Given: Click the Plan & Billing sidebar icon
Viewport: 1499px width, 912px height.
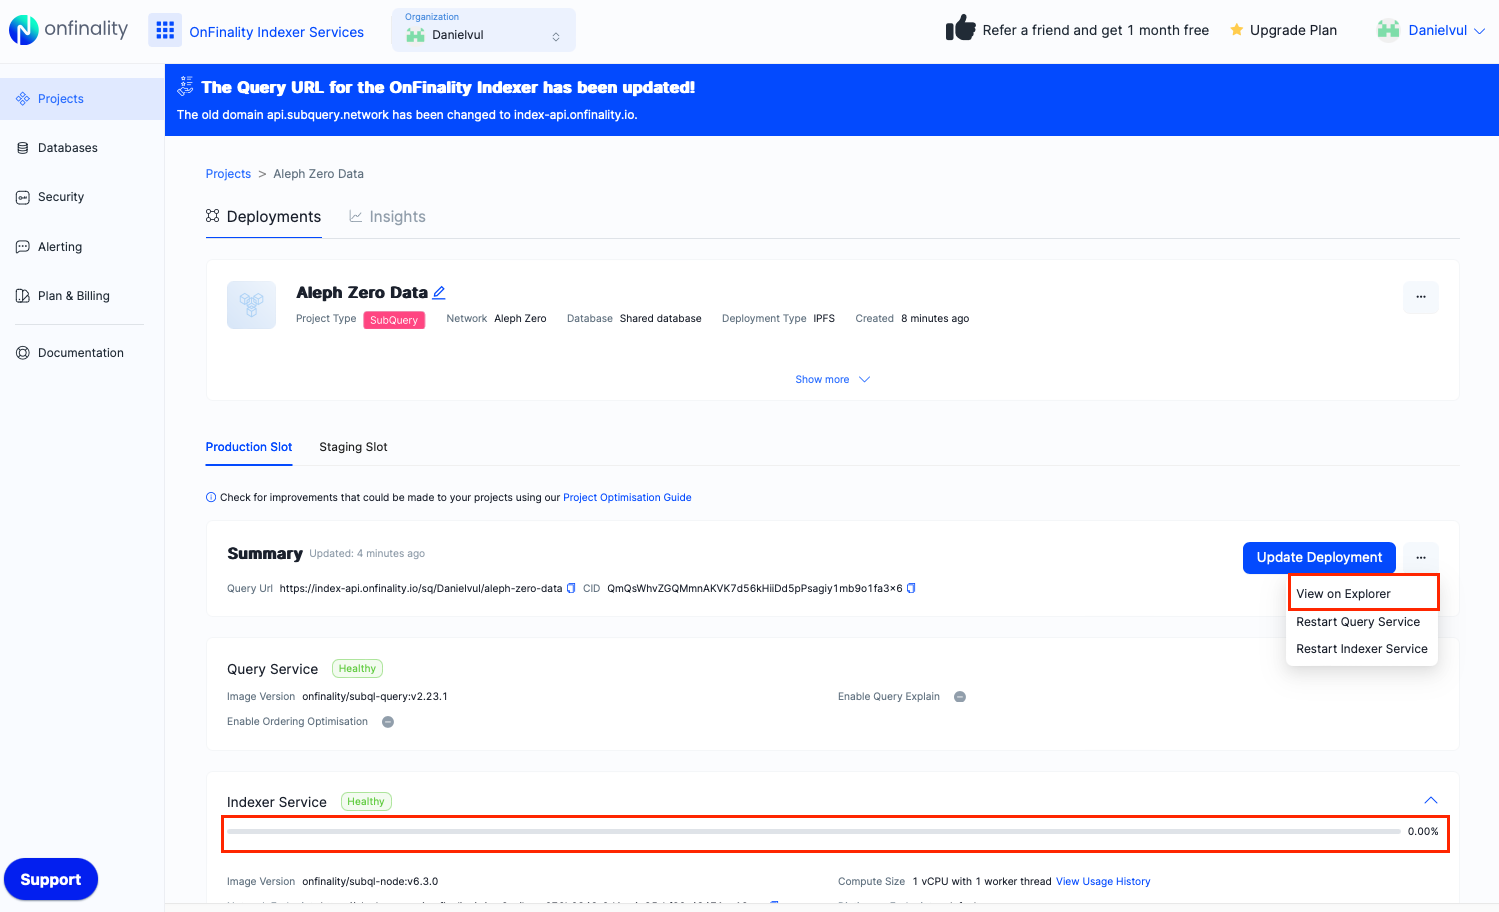Looking at the screenshot, I should pyautogui.click(x=23, y=295).
